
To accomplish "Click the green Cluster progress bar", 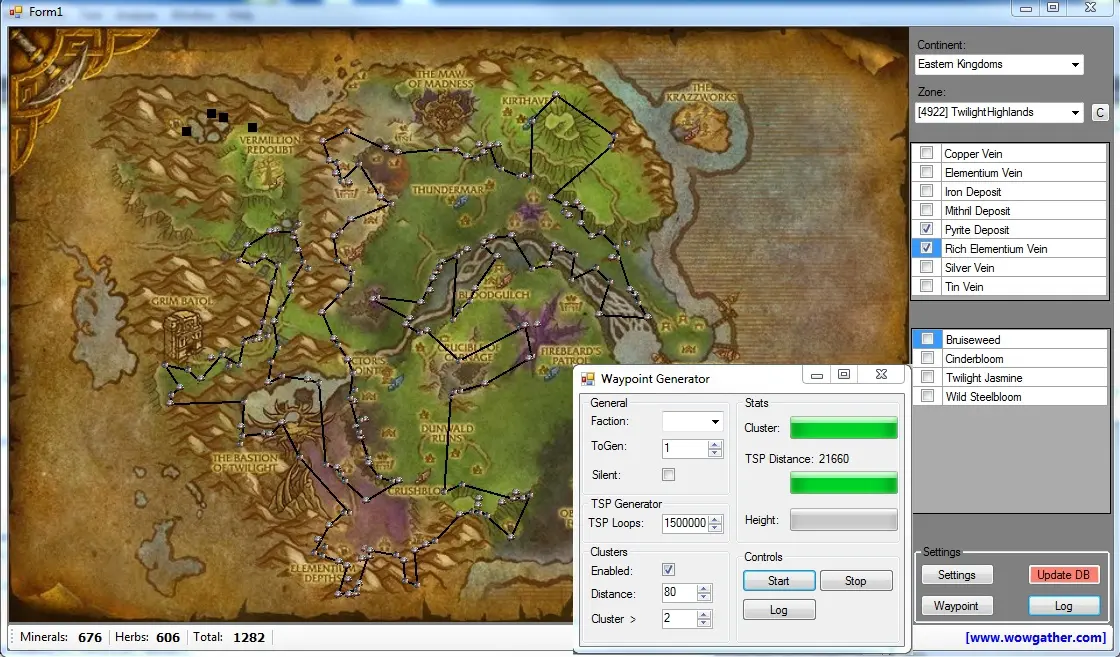I will (x=843, y=428).
